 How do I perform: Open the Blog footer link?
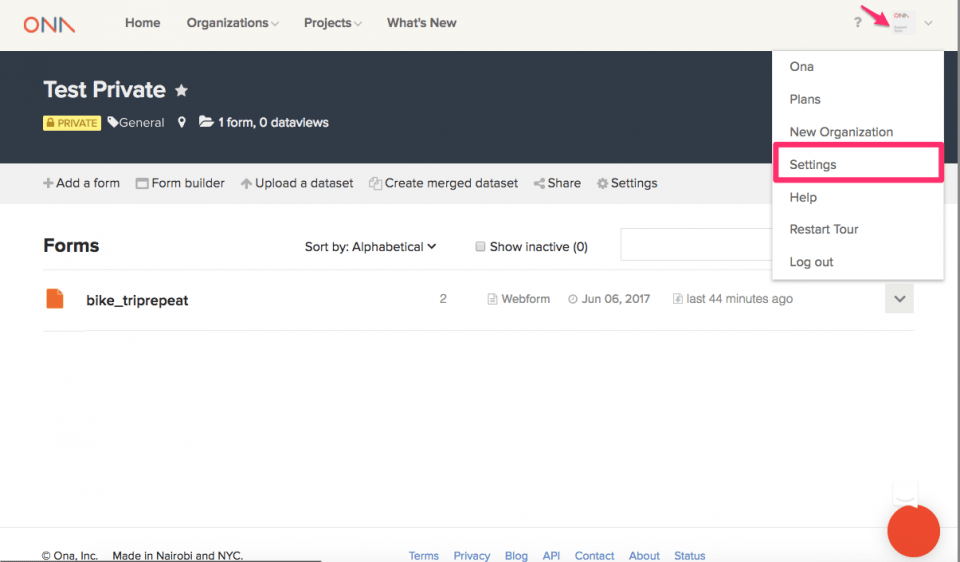[516, 555]
